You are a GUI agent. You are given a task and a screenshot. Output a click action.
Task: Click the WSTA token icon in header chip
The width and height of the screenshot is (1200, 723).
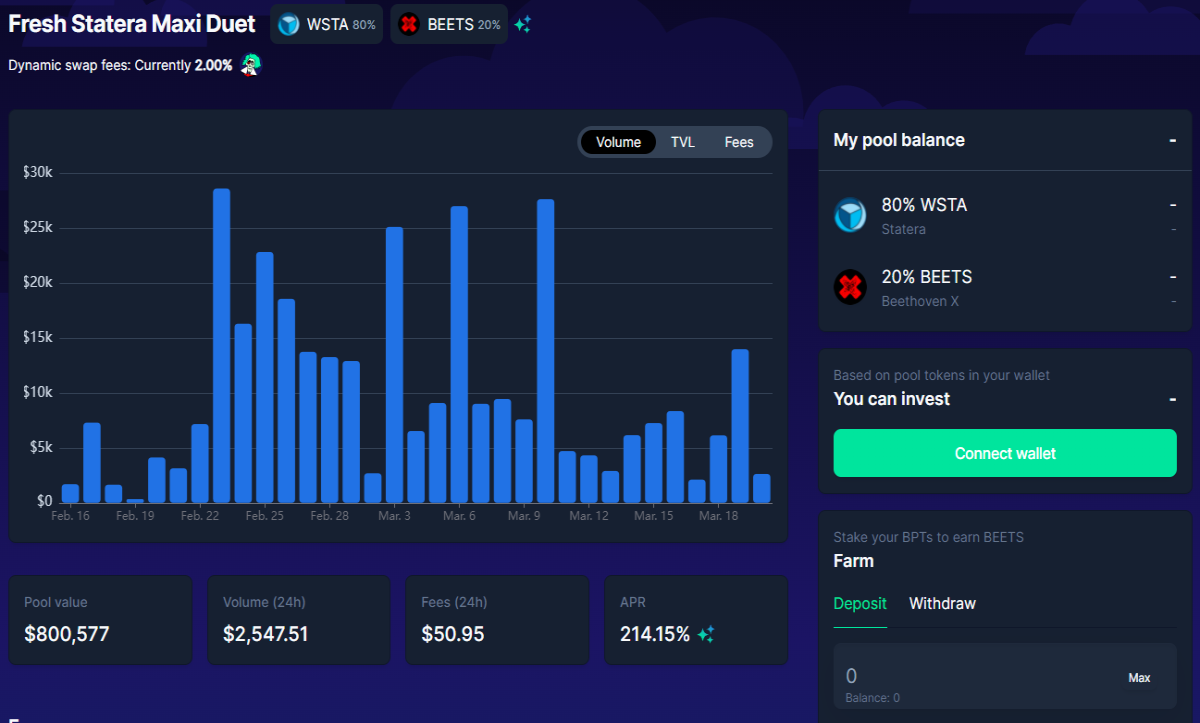pos(289,25)
